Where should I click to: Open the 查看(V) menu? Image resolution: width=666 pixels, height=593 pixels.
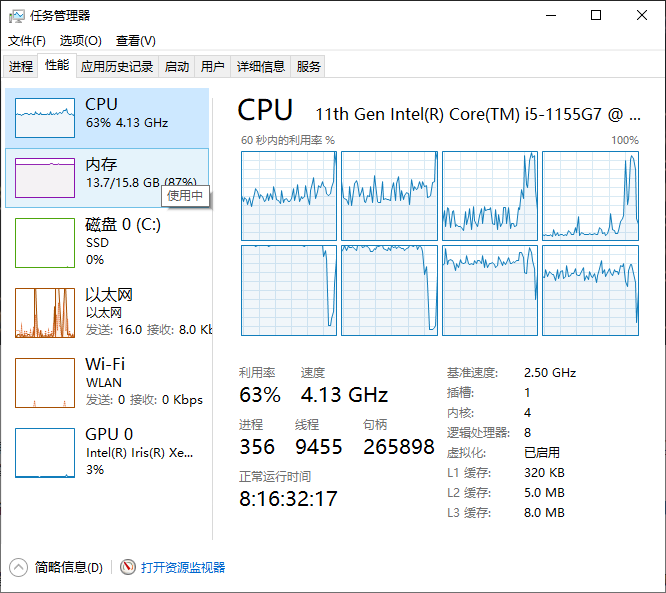pos(135,41)
